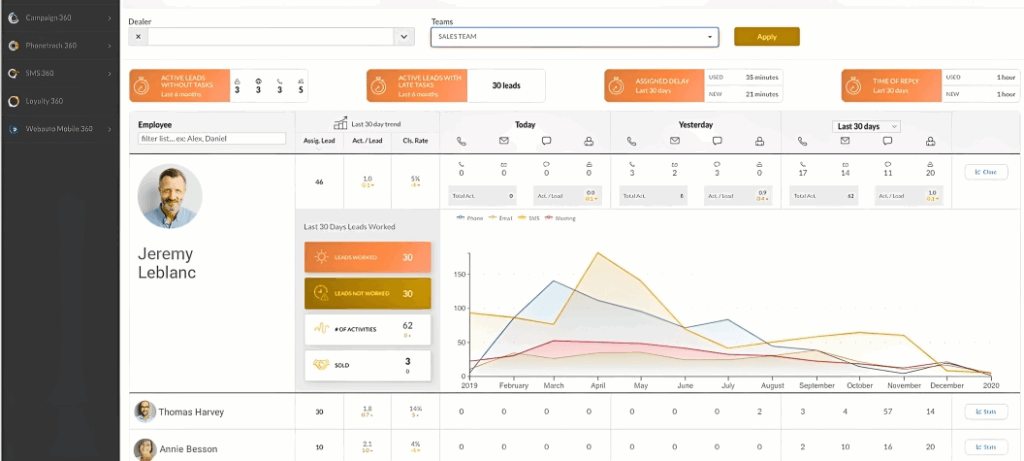
Task: Open Stats for Thomas Harvey
Action: tap(985, 411)
